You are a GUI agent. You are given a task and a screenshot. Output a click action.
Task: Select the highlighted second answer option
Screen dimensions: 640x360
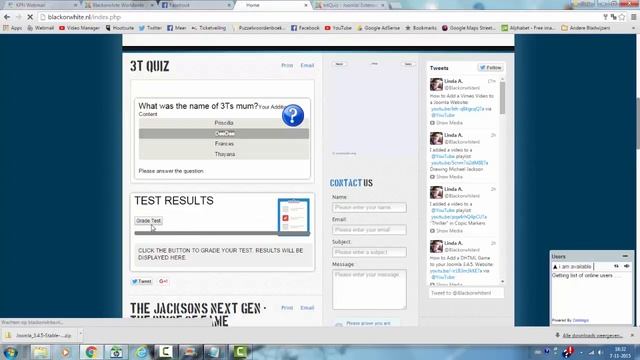click(x=224, y=133)
